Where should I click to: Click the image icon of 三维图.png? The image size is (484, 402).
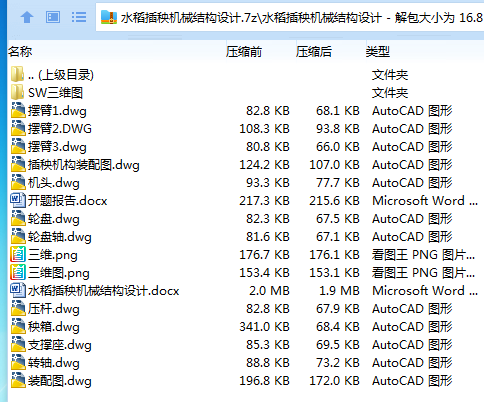[18, 272]
